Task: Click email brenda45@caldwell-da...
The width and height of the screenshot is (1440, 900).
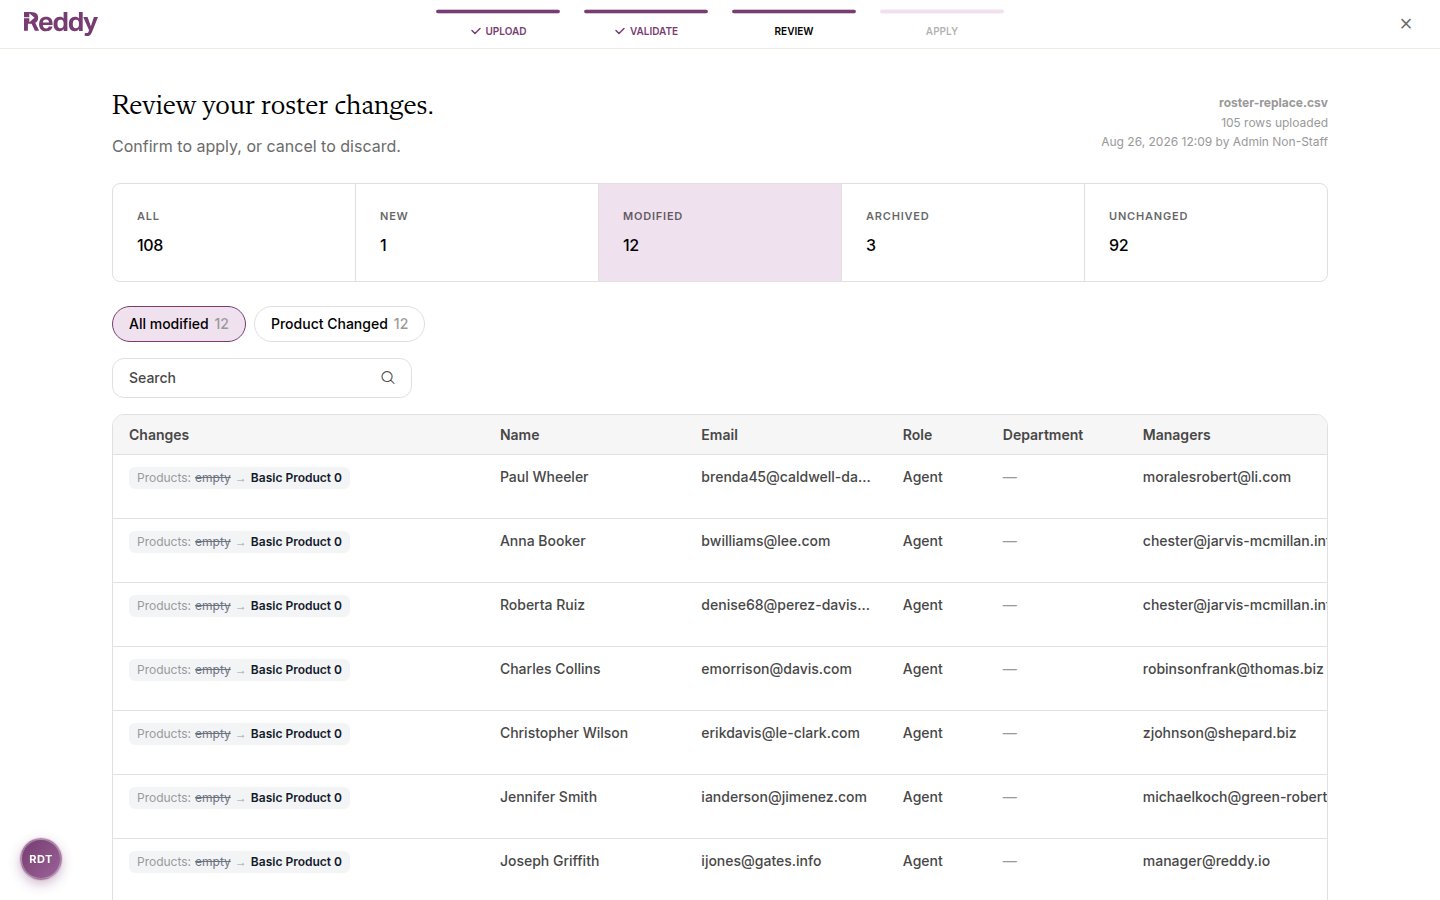Action: click(786, 477)
